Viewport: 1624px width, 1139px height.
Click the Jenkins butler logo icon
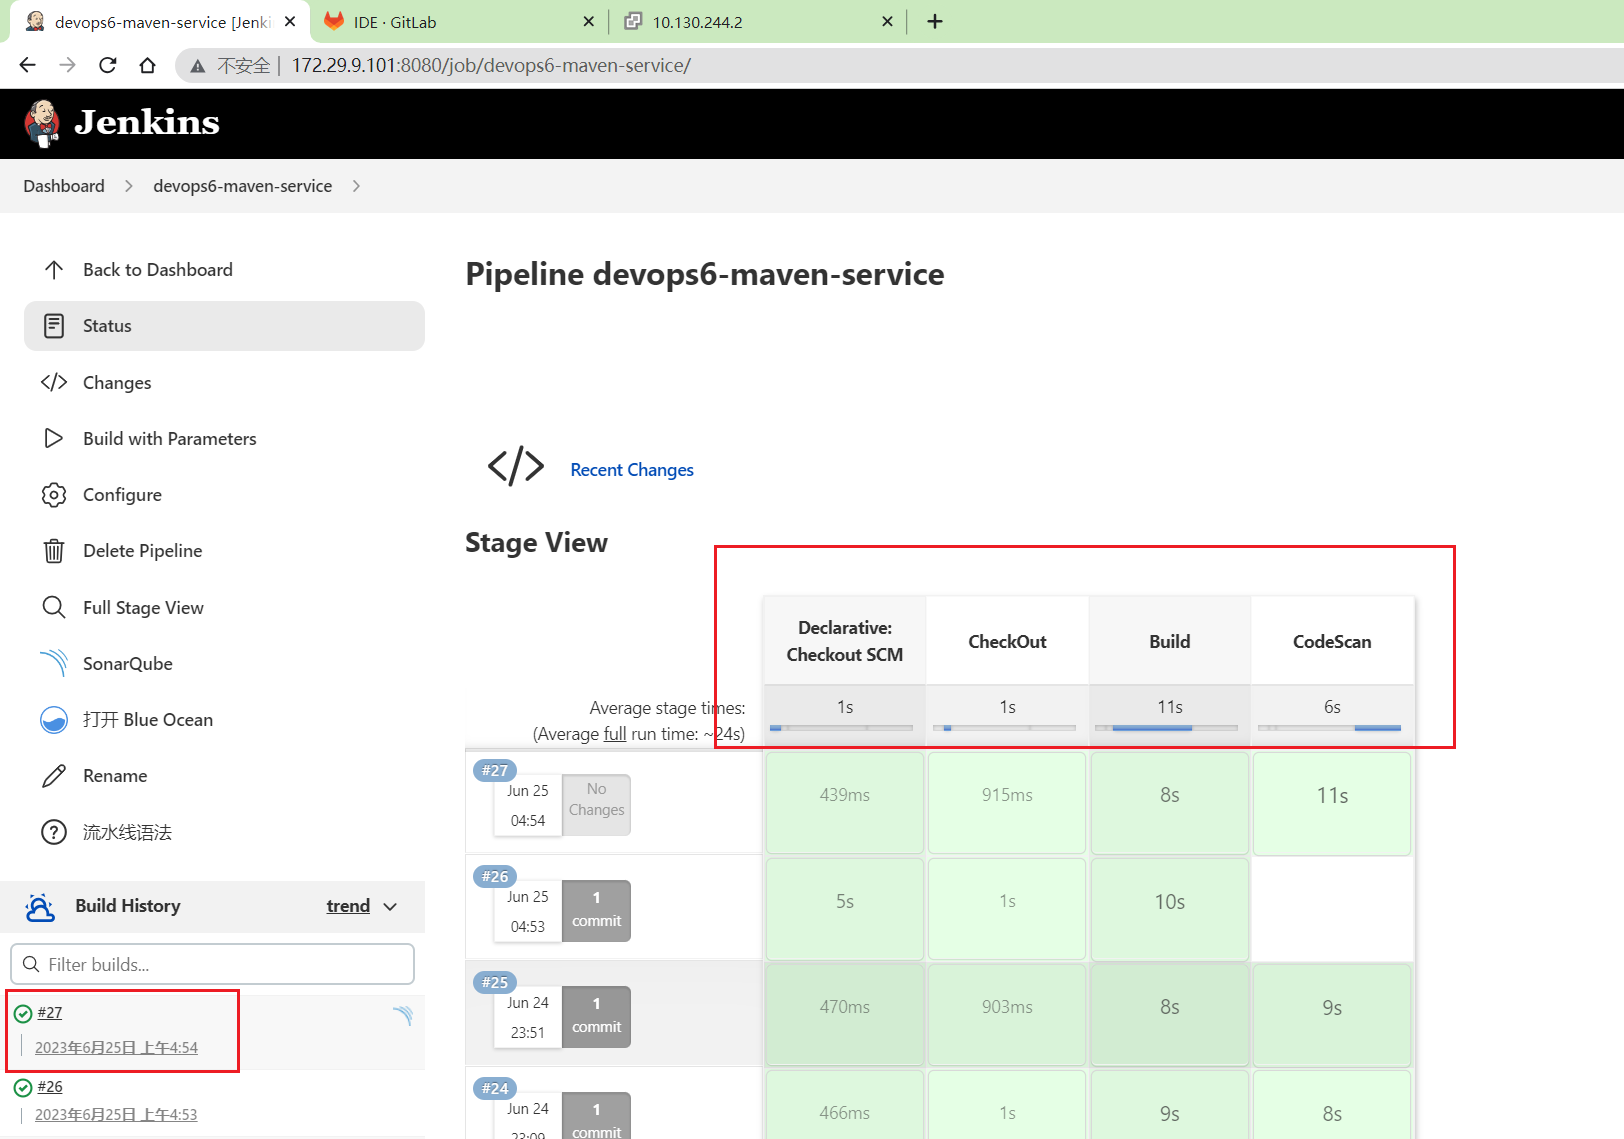(x=42, y=123)
